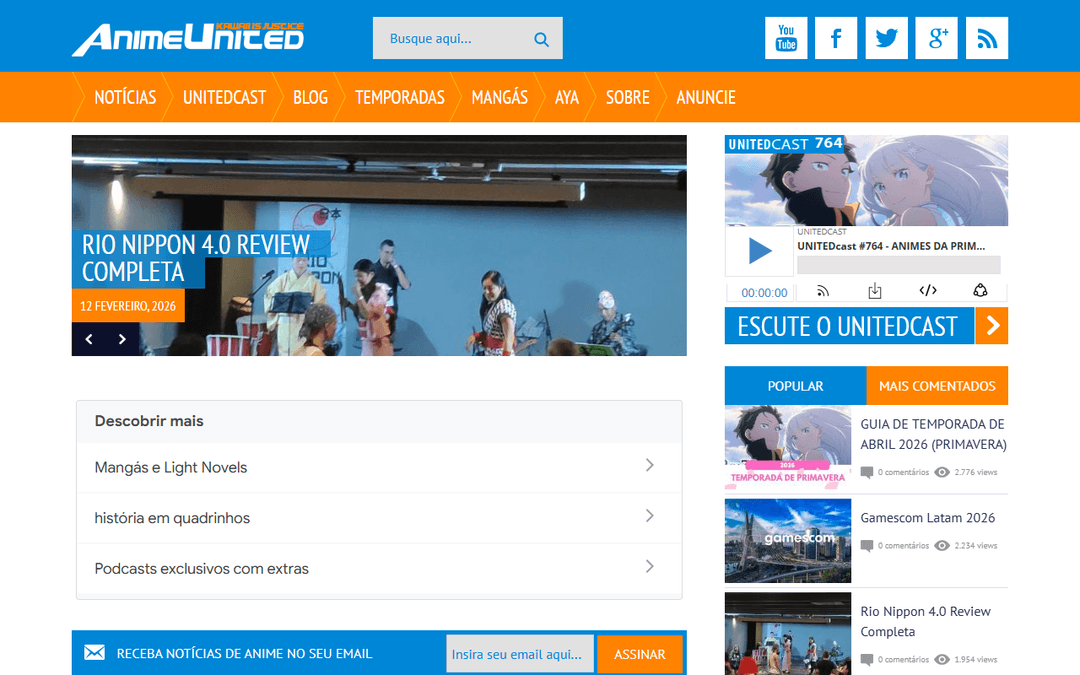
Task: Open the Temporadas menu
Action: coord(400,97)
